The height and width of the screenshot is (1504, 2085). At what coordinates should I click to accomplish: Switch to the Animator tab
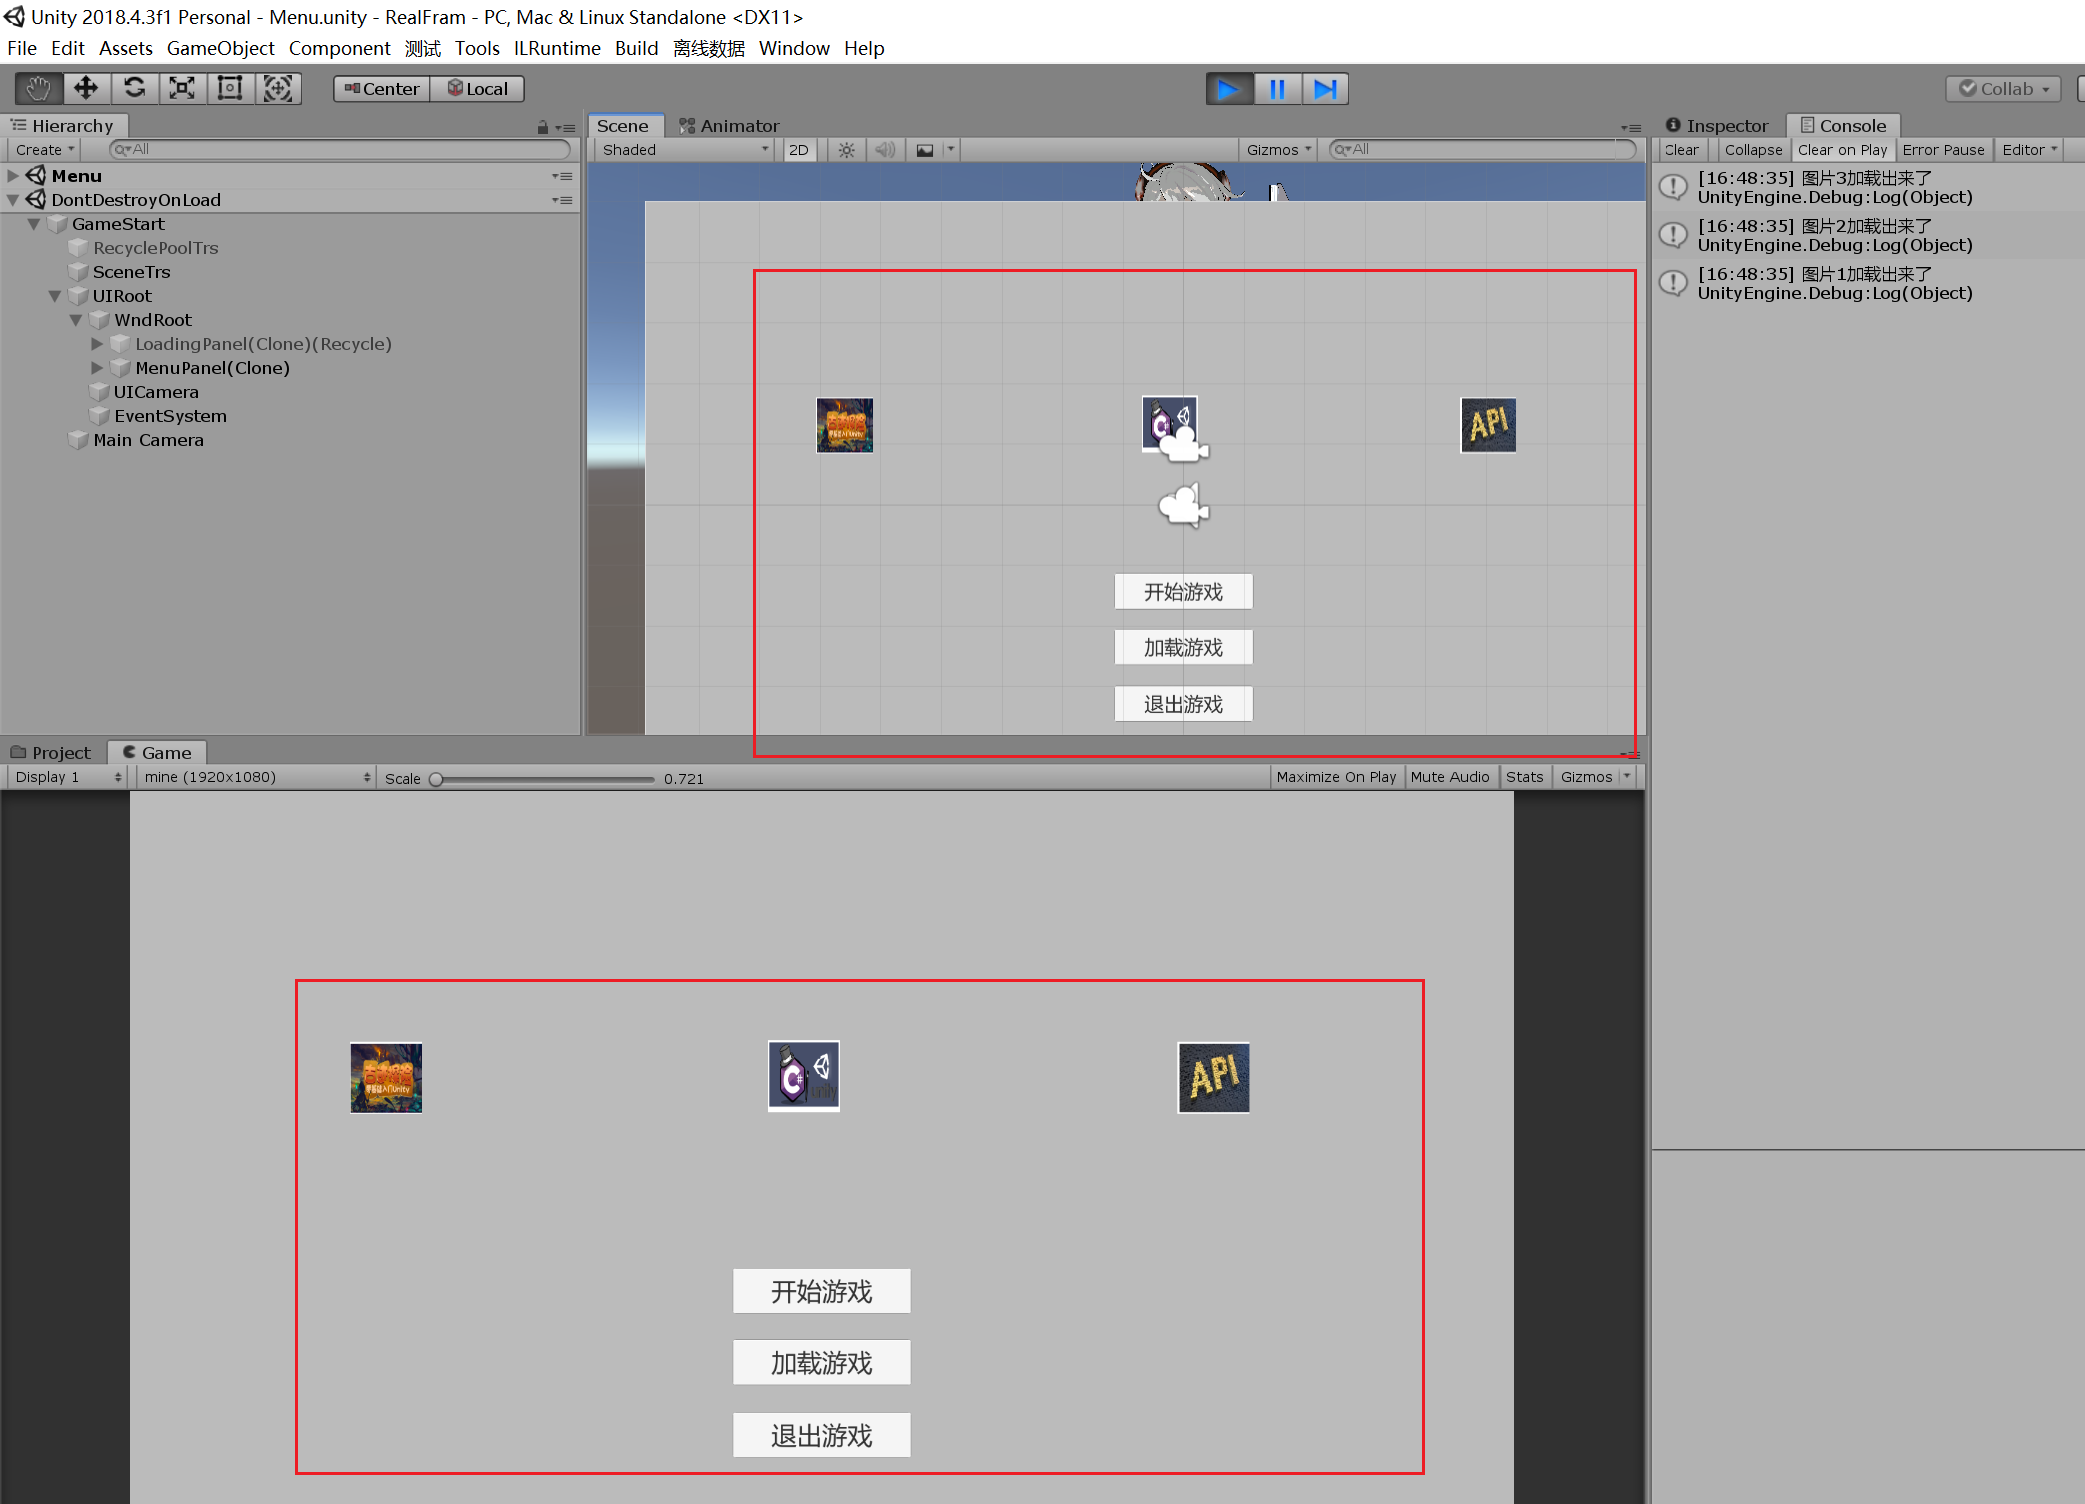(729, 126)
